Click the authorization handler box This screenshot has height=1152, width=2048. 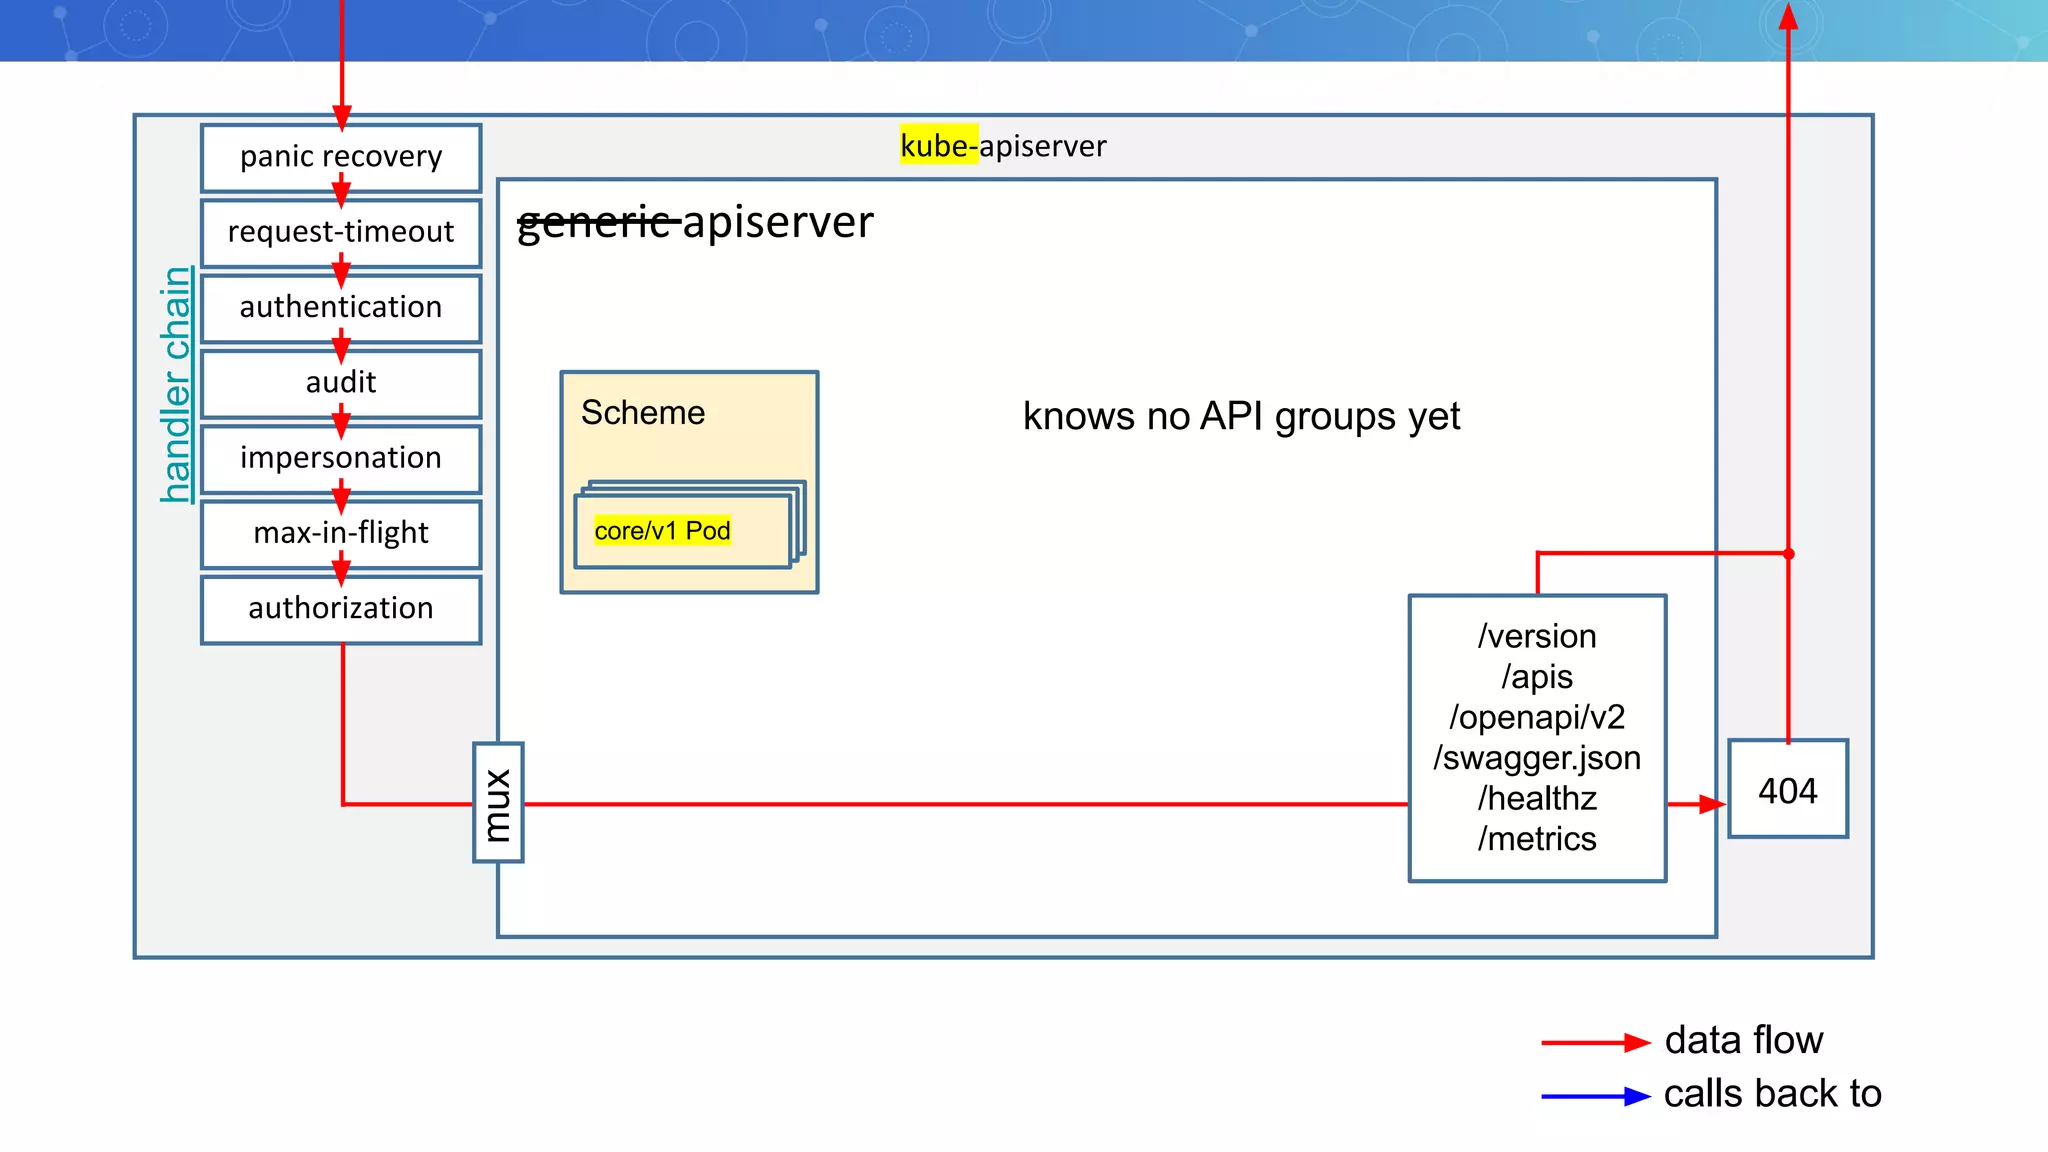click(341, 608)
